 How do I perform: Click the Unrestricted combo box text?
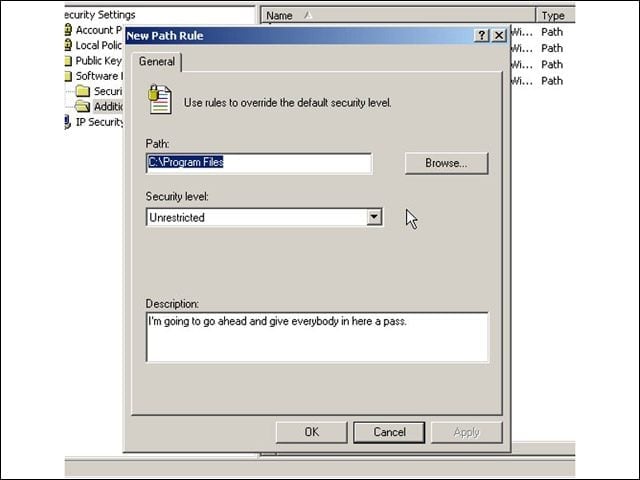pyautogui.click(x=177, y=218)
